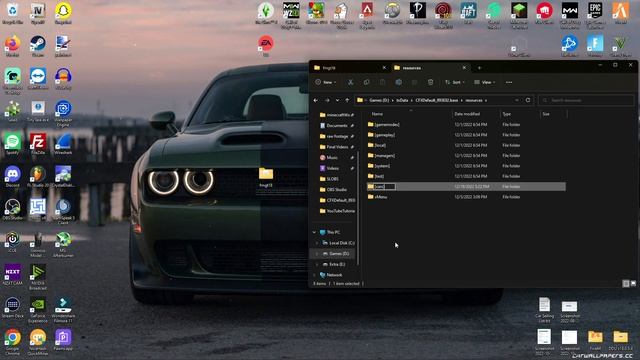
Task: Open the See more ellipsis in Explorer toolbar
Action: tap(509, 82)
